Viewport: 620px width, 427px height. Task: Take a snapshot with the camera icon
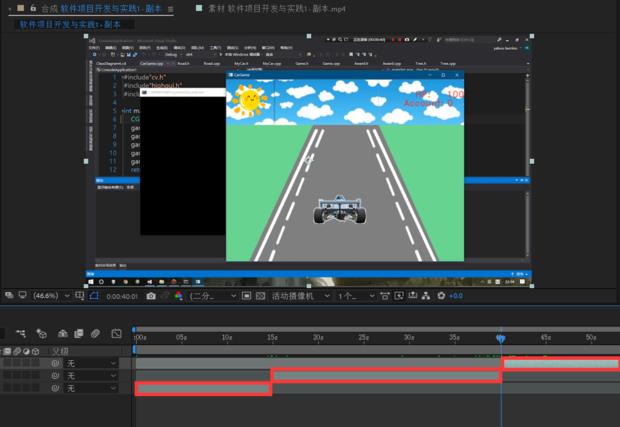click(151, 296)
